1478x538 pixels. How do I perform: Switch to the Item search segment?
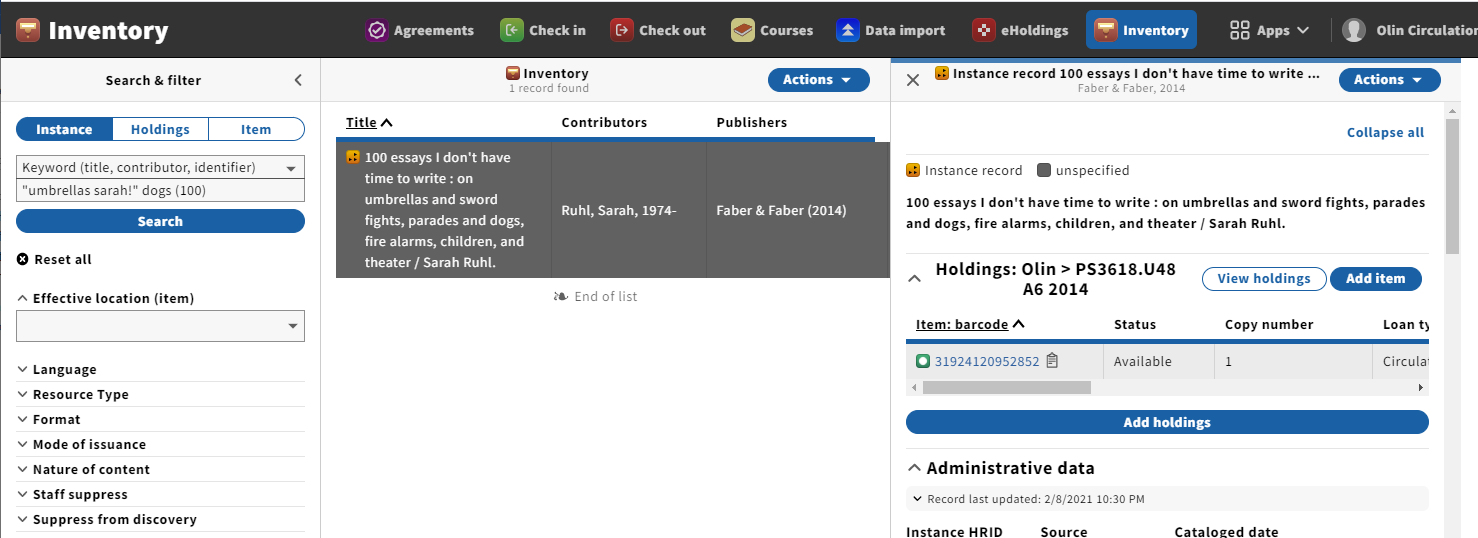(x=256, y=129)
